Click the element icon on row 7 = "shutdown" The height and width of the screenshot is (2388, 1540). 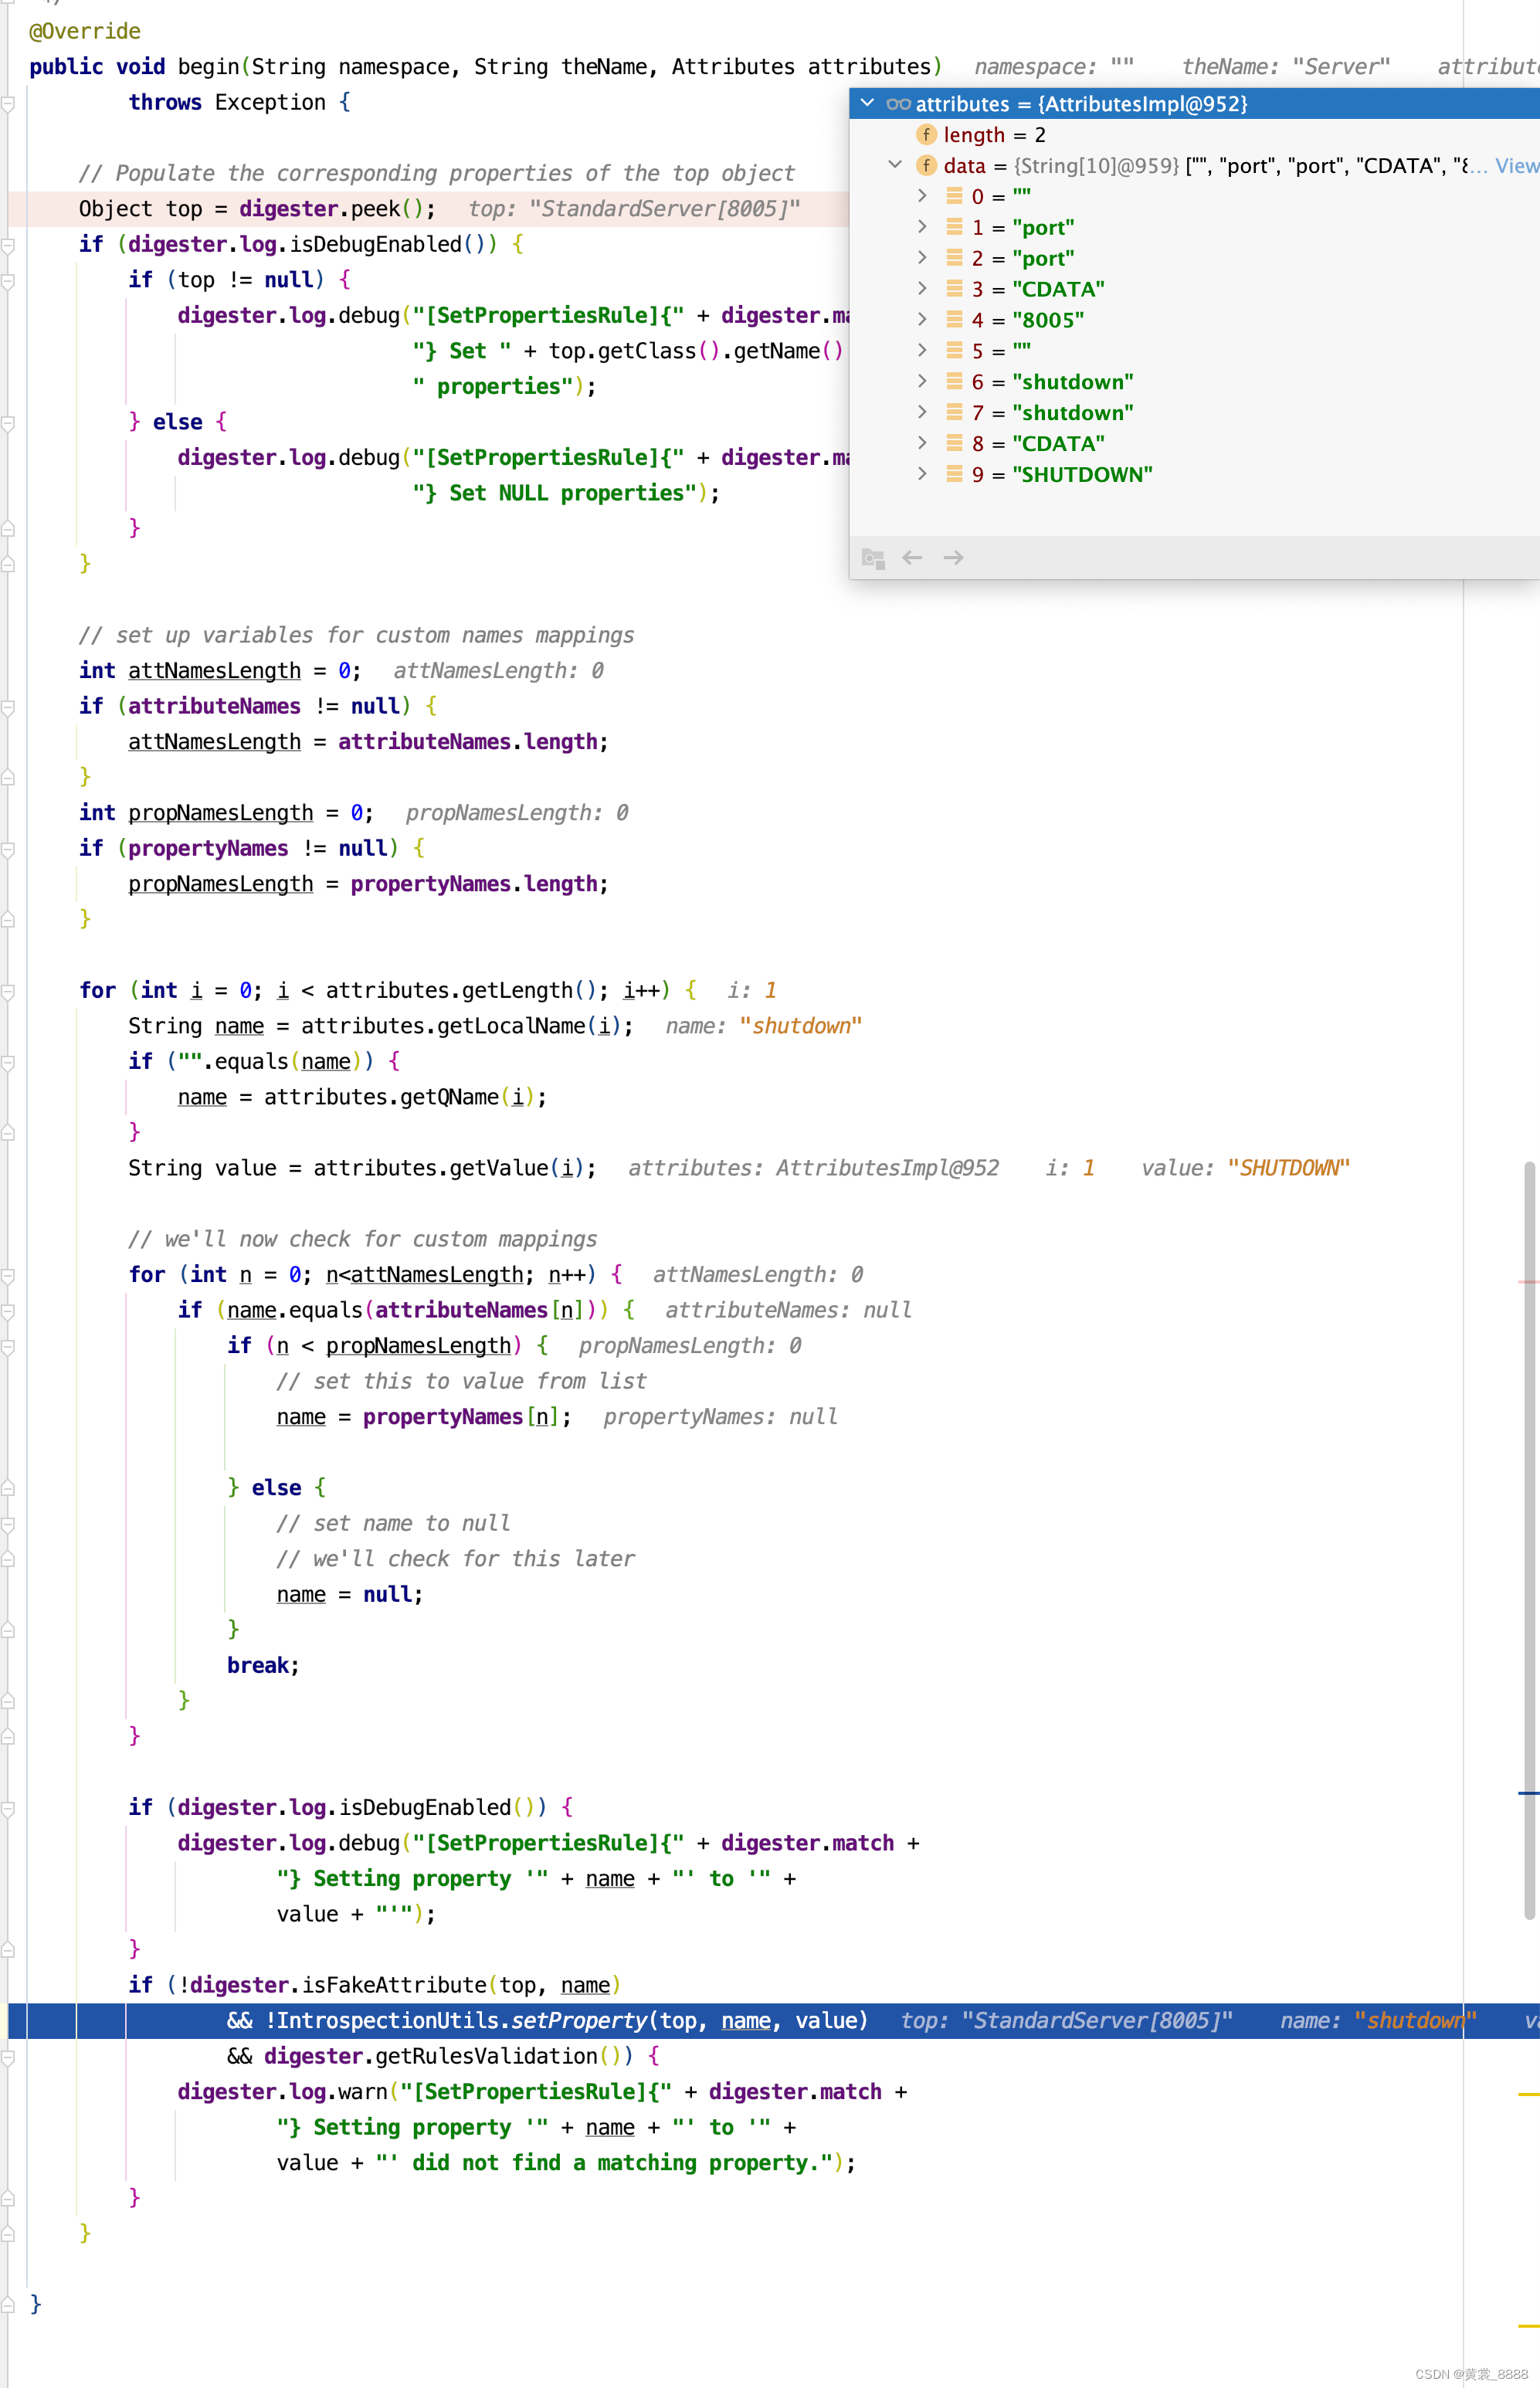click(954, 413)
